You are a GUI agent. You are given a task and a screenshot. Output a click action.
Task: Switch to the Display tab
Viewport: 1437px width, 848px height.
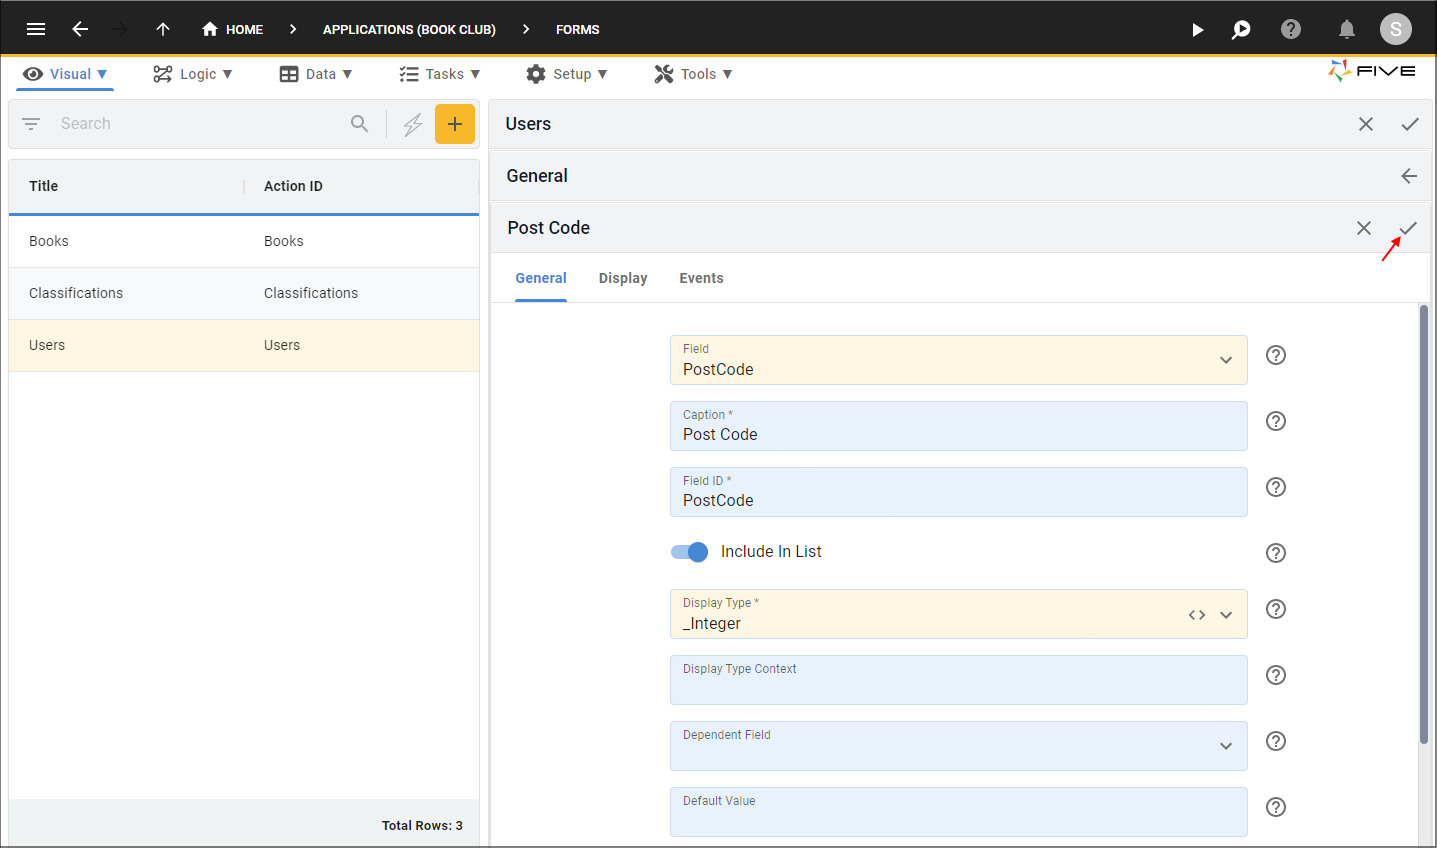tap(623, 278)
